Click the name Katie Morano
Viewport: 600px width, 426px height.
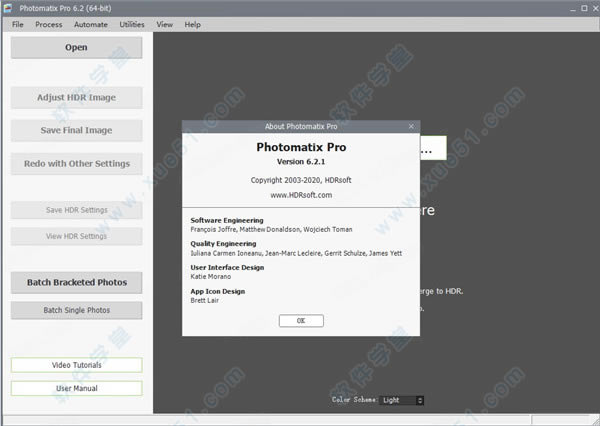click(x=211, y=277)
